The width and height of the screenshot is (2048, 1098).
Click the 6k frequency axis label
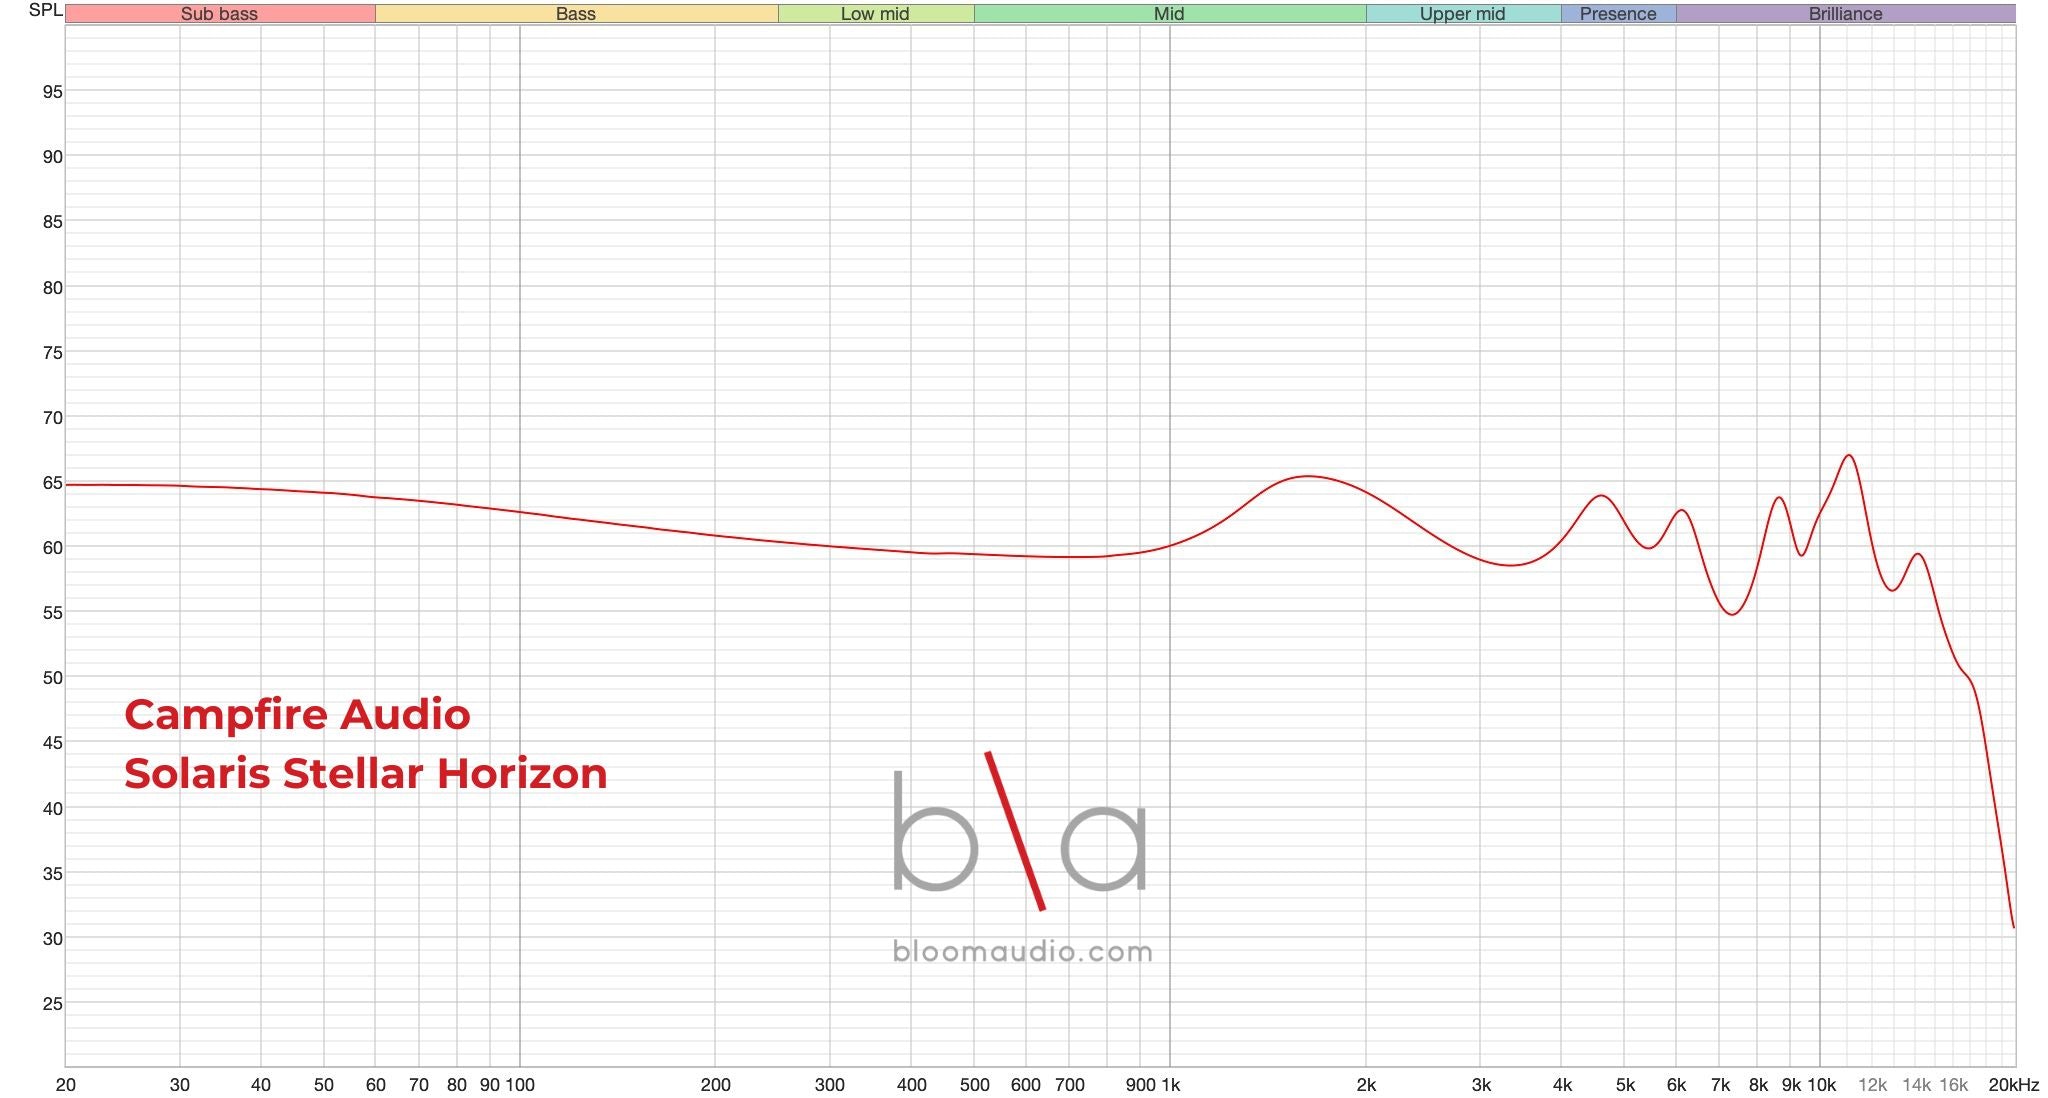[1677, 1085]
